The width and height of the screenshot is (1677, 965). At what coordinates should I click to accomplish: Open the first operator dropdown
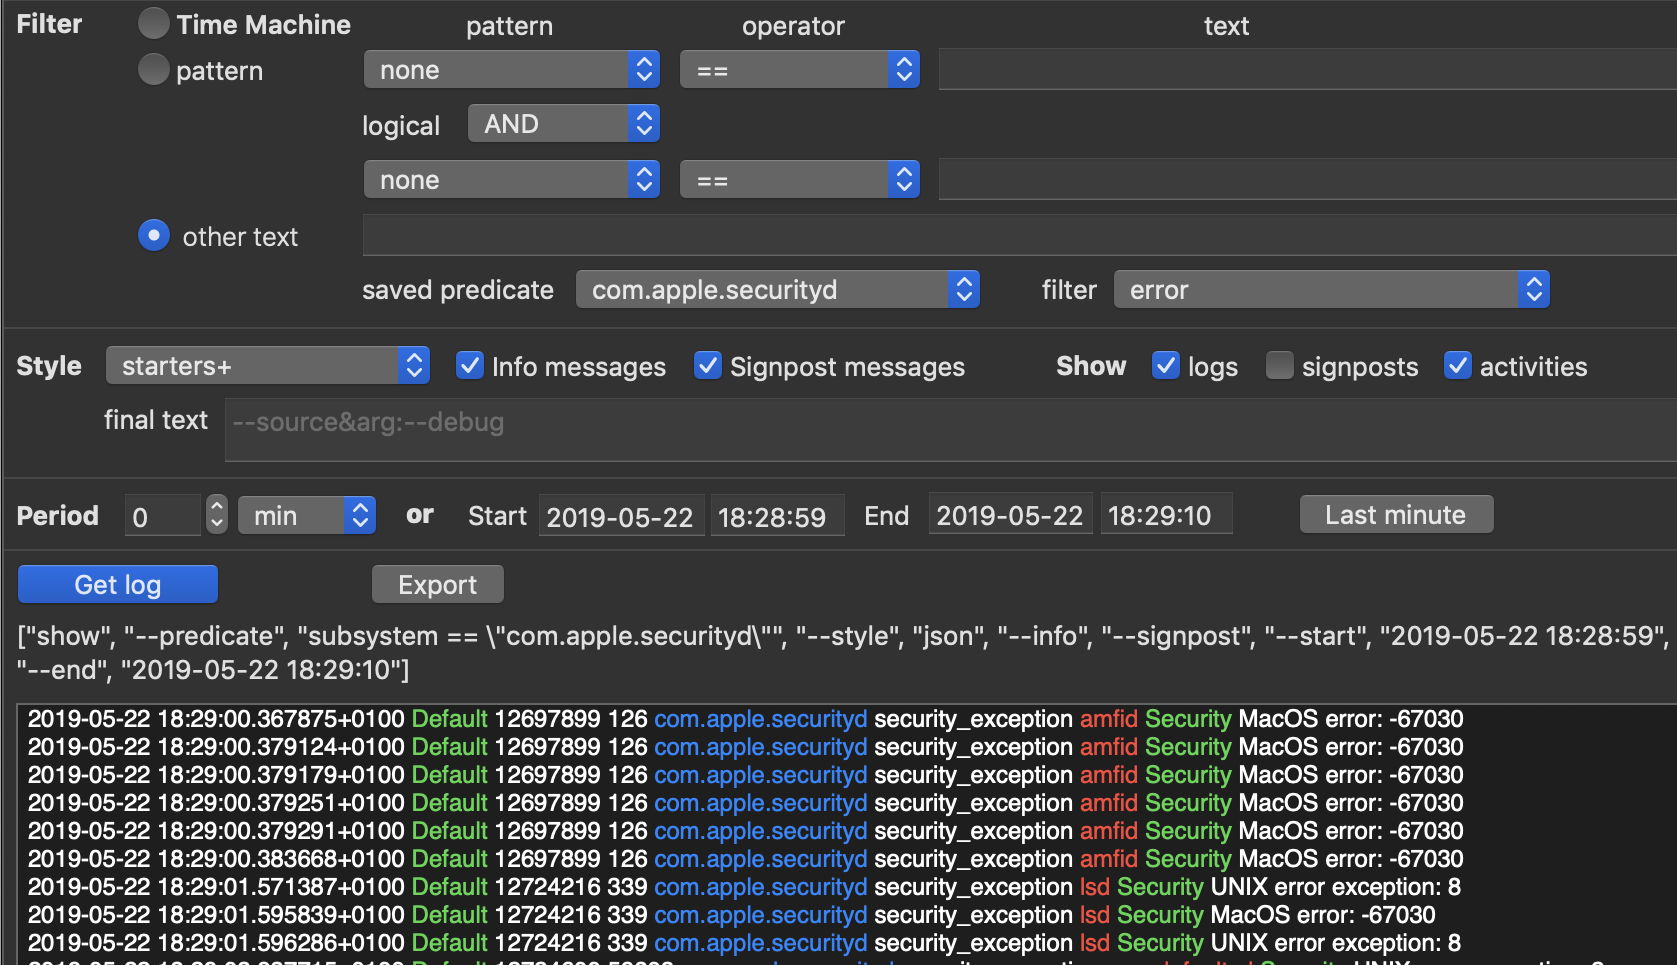pos(799,70)
